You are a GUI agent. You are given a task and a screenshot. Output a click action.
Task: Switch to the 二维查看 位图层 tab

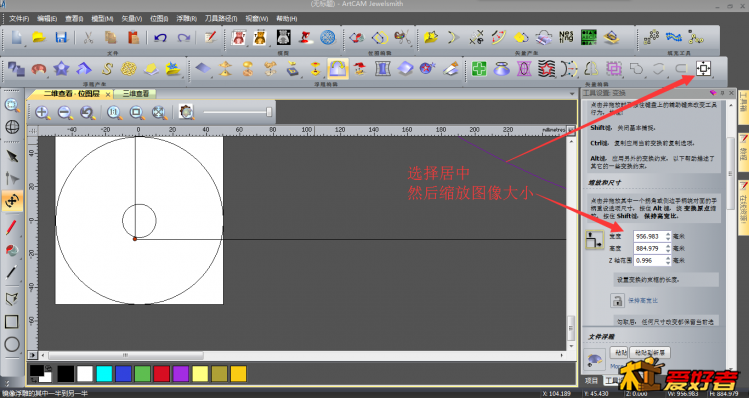coord(71,94)
